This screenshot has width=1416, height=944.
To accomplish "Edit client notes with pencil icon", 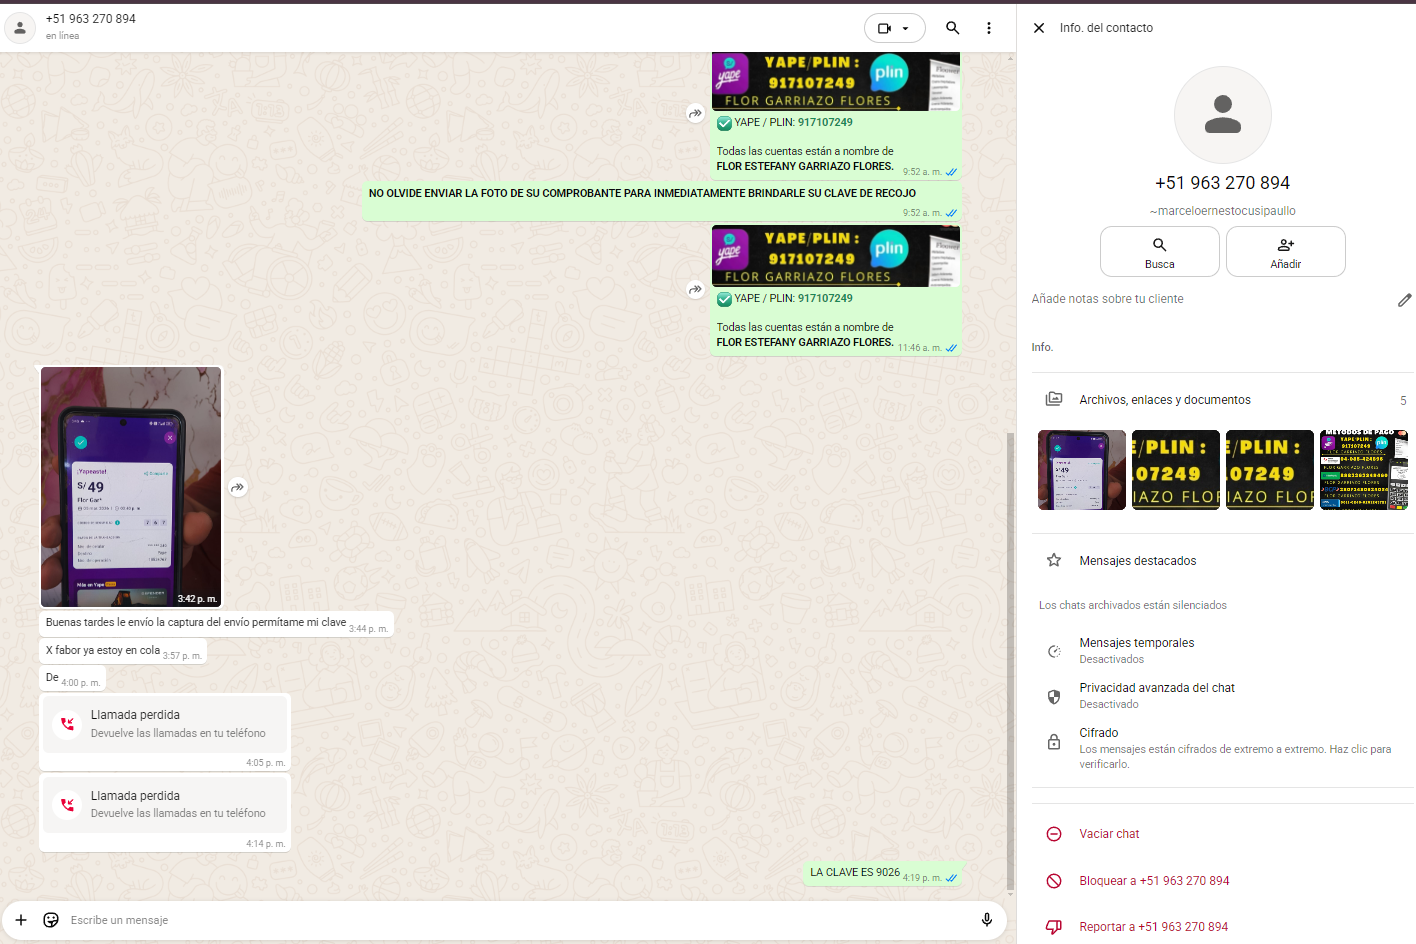I will (1404, 300).
